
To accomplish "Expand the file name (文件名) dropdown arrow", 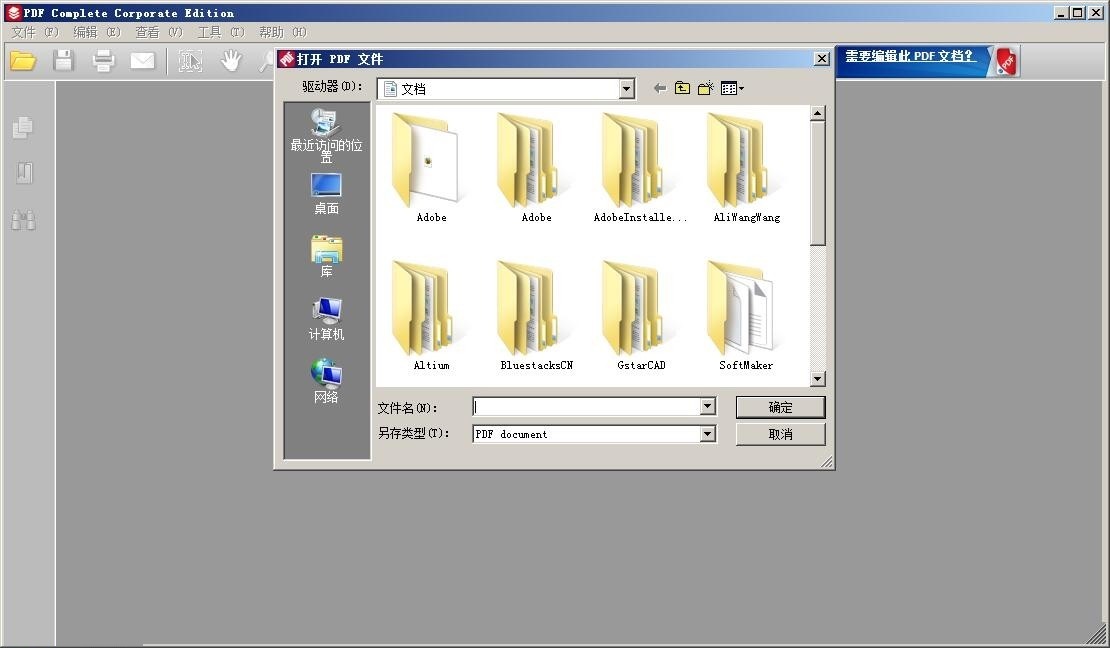I will 707,407.
